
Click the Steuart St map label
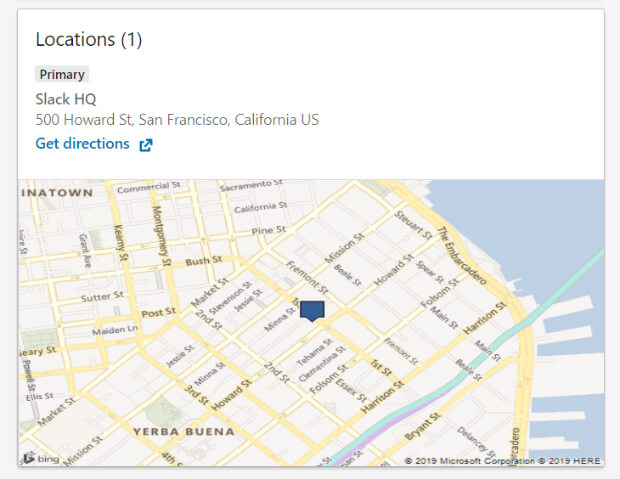pos(413,225)
